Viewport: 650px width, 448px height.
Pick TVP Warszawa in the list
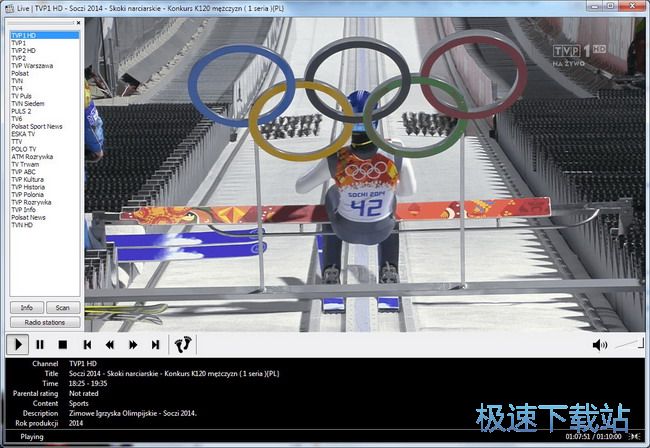(x=32, y=66)
